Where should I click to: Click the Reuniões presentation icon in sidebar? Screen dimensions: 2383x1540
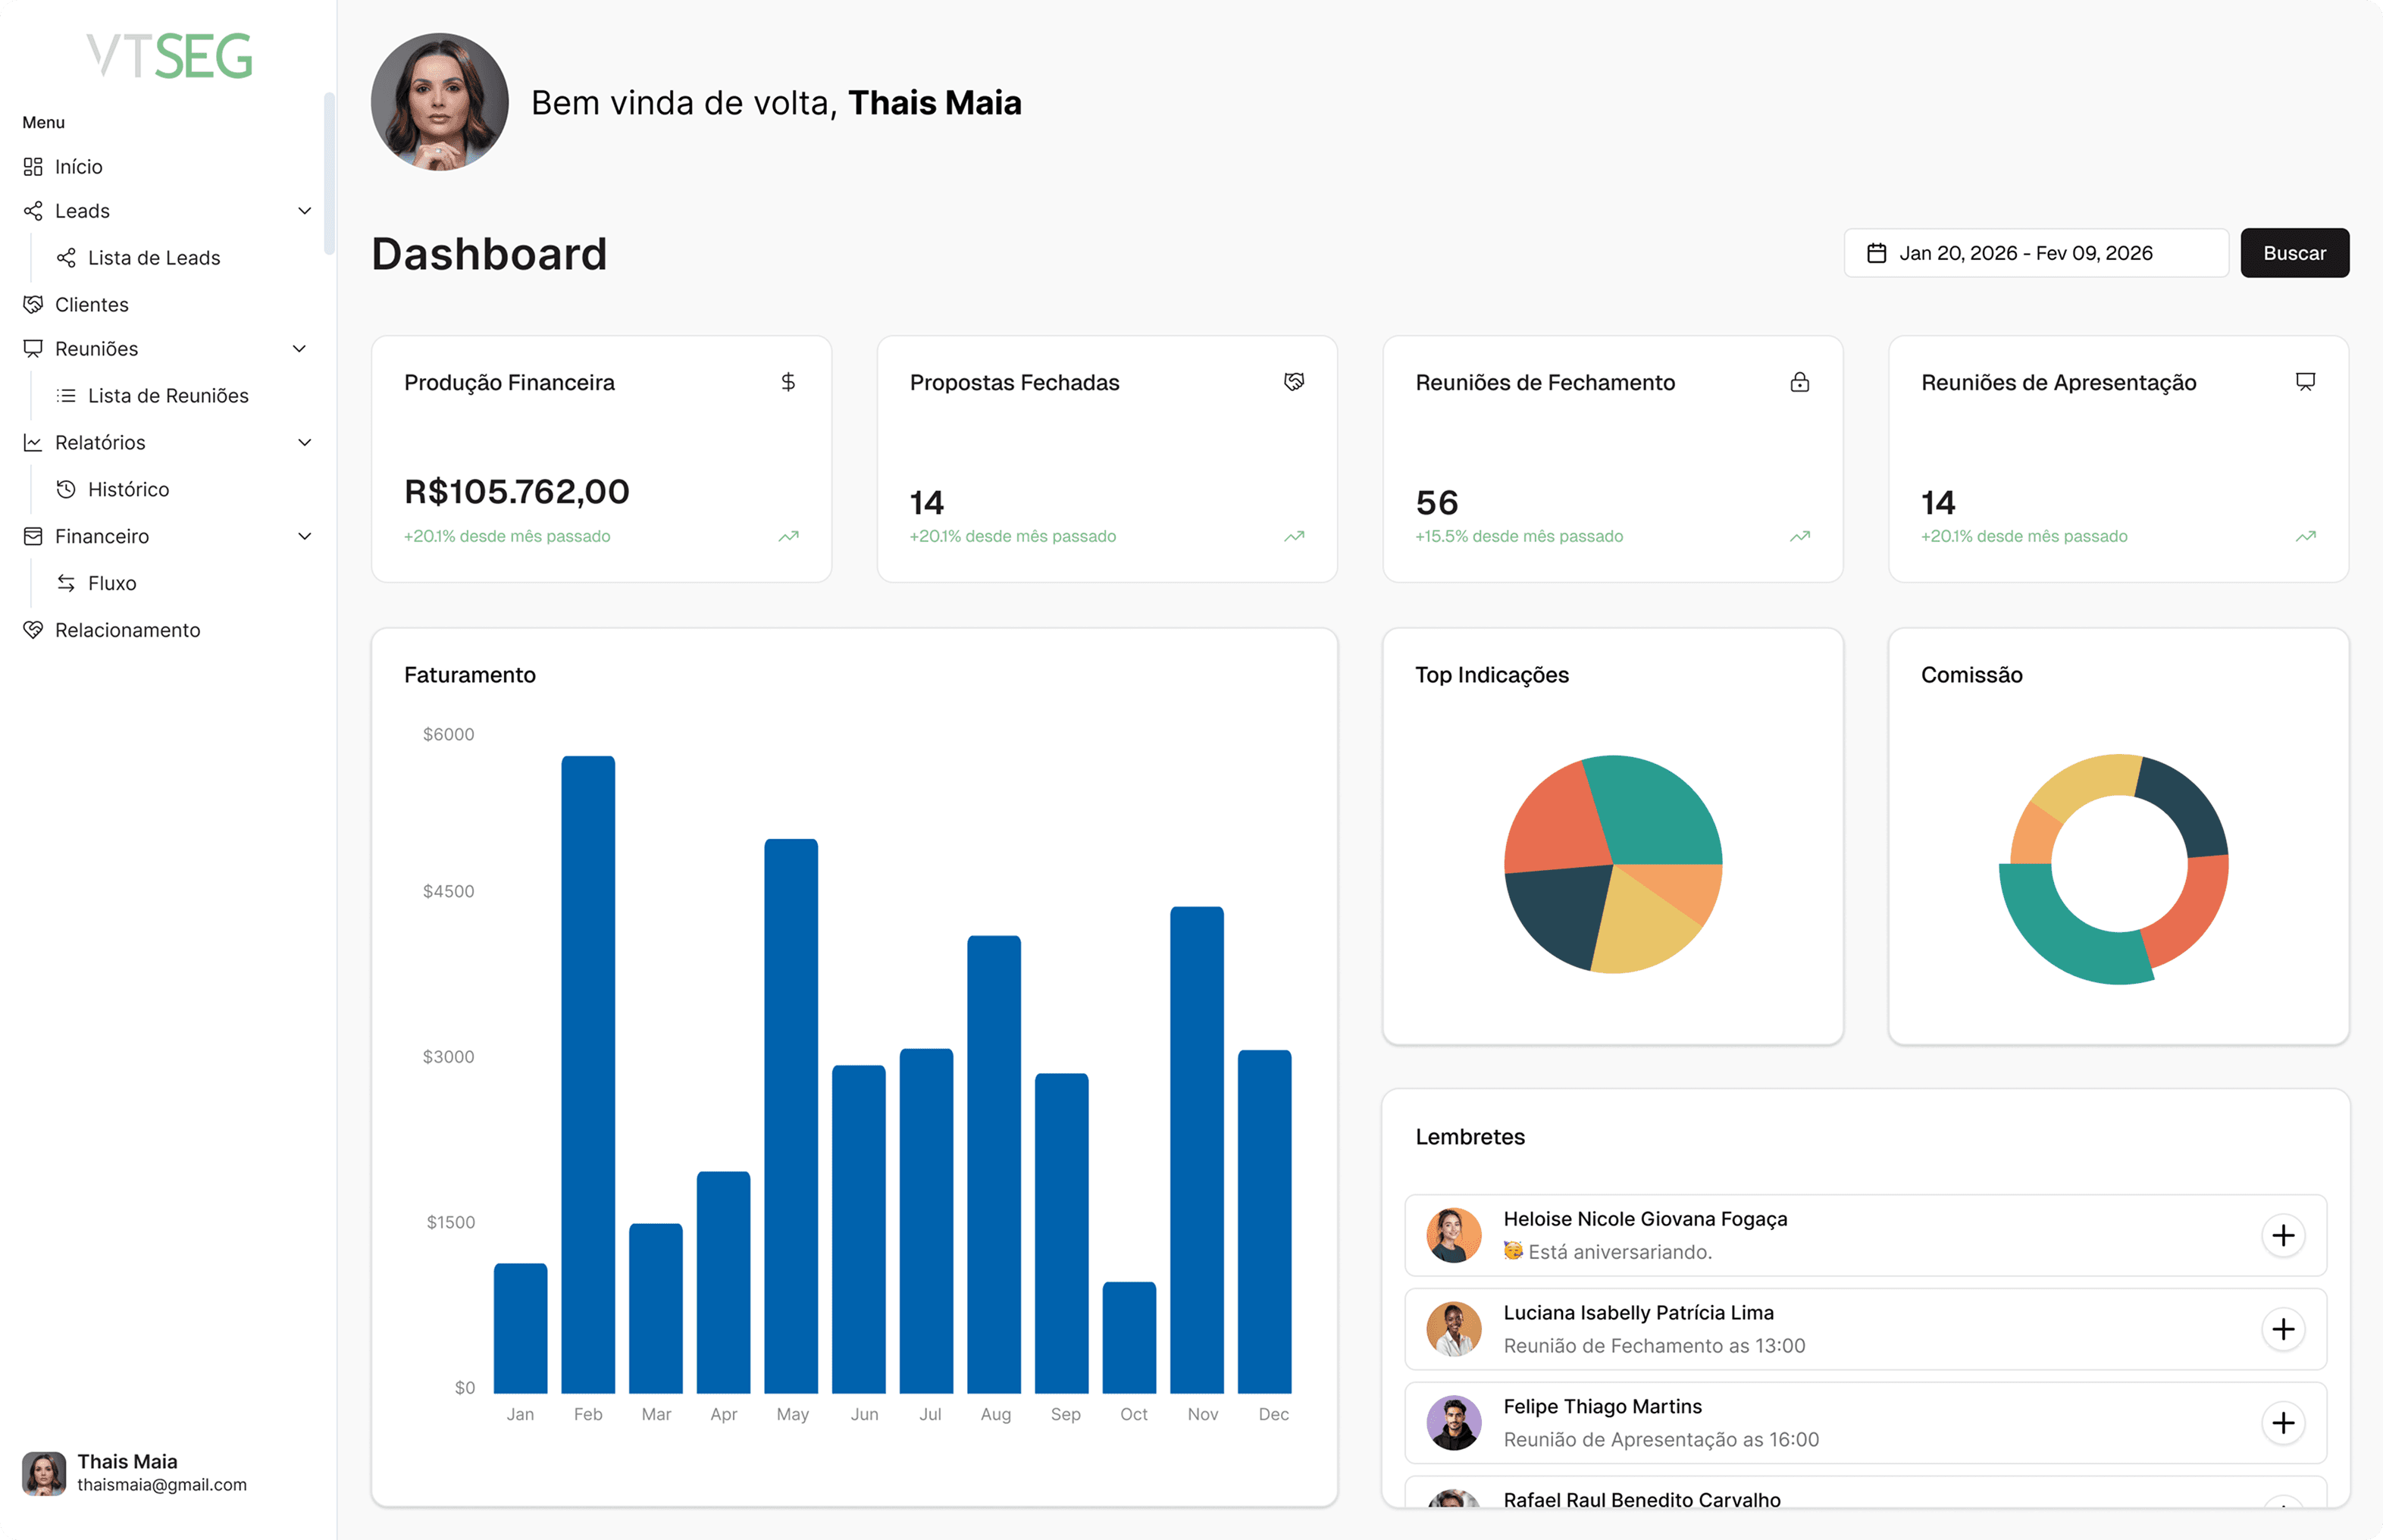[33, 348]
